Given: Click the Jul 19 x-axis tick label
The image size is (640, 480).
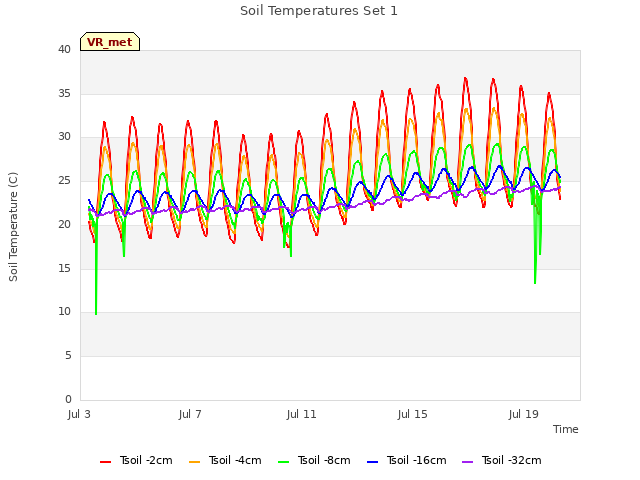Looking at the screenshot, I should pyautogui.click(x=524, y=414).
